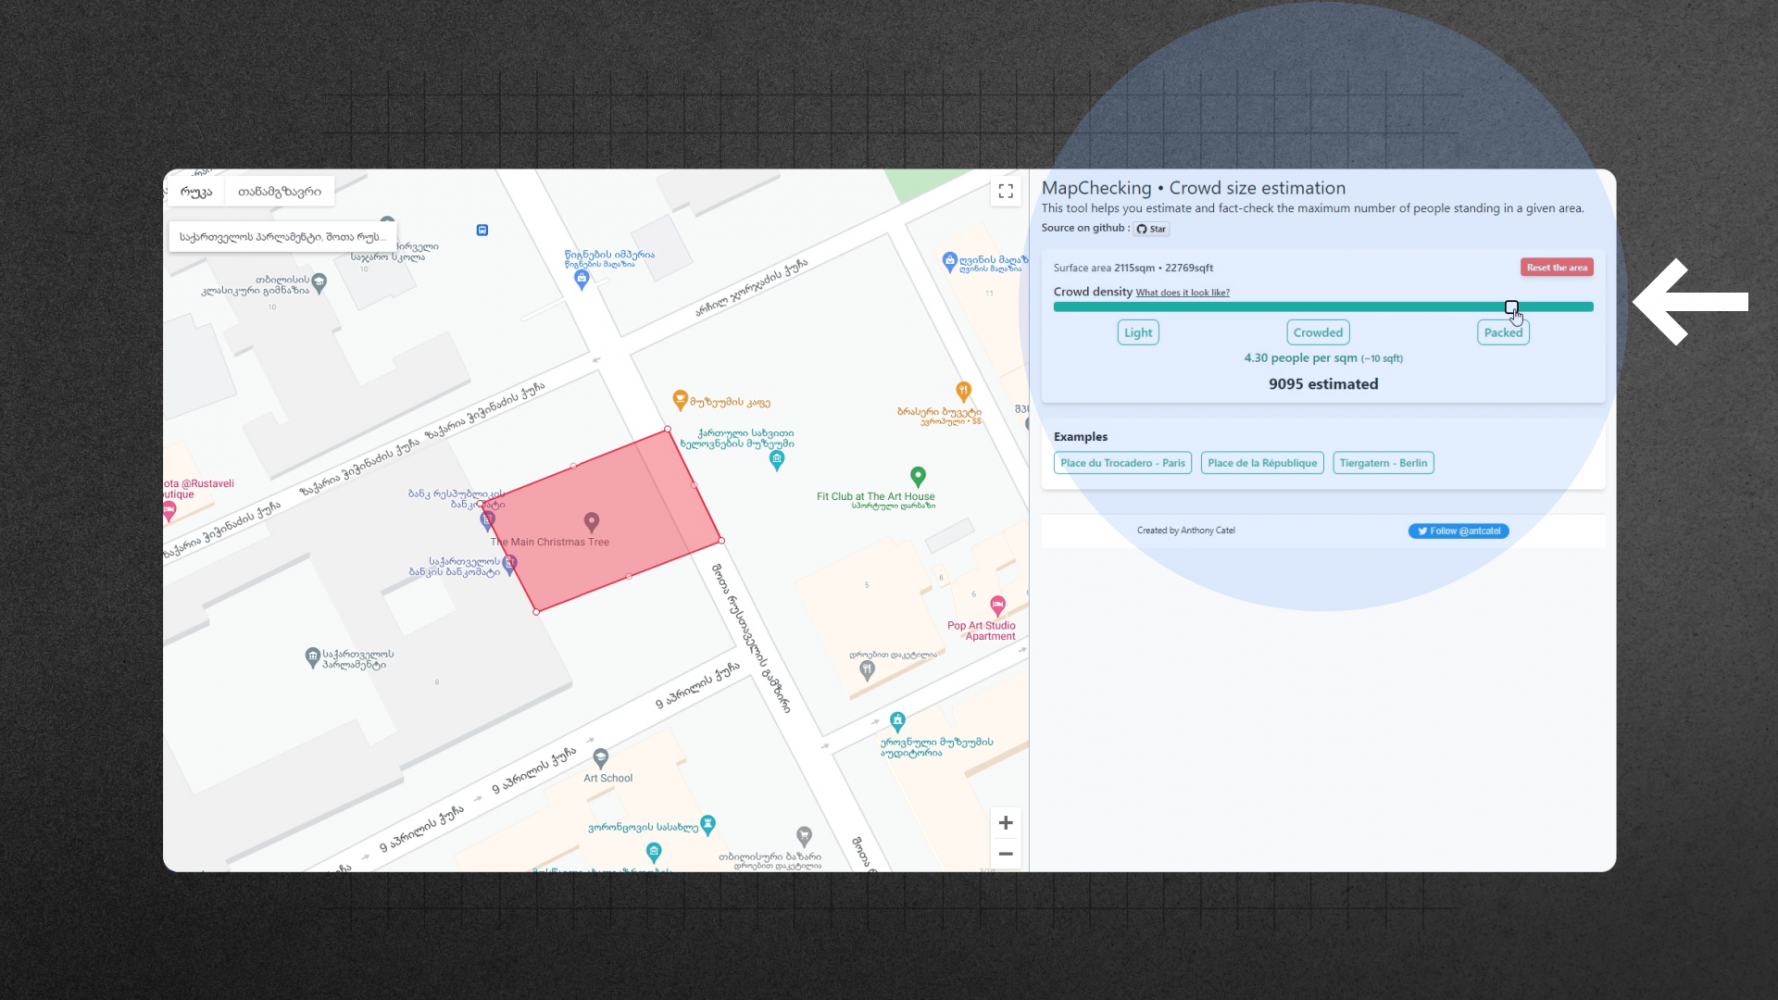Click the blue bus stop icon on map
The width and height of the screenshot is (1778, 1000).
482,230
